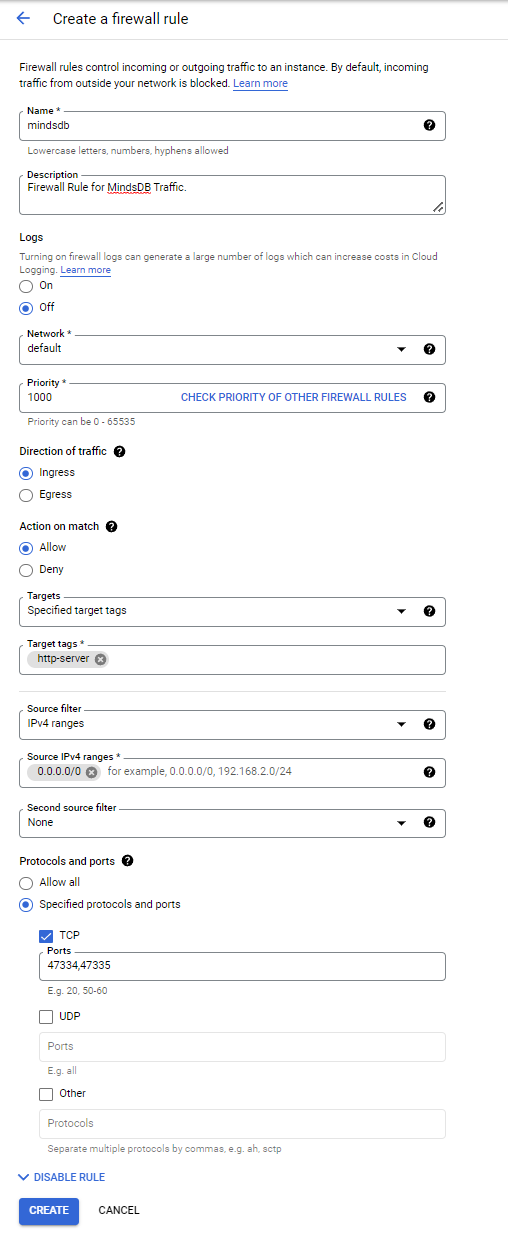Remove the http-server target tag
This screenshot has width=508, height=1240.
101,659
